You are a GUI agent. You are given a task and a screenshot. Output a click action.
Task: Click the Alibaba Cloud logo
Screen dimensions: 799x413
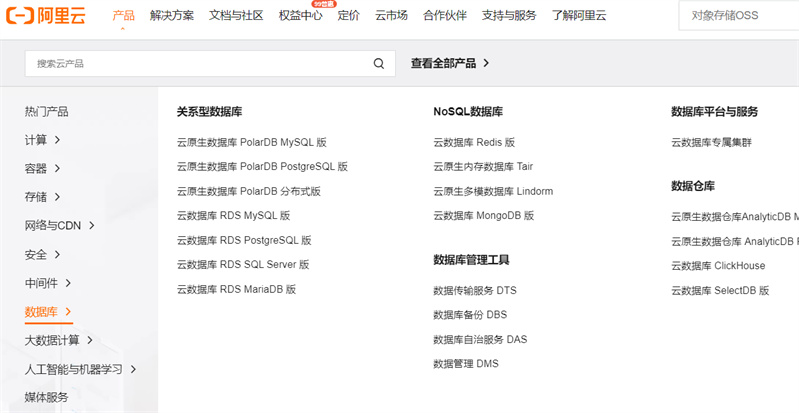pyautogui.click(x=45, y=15)
